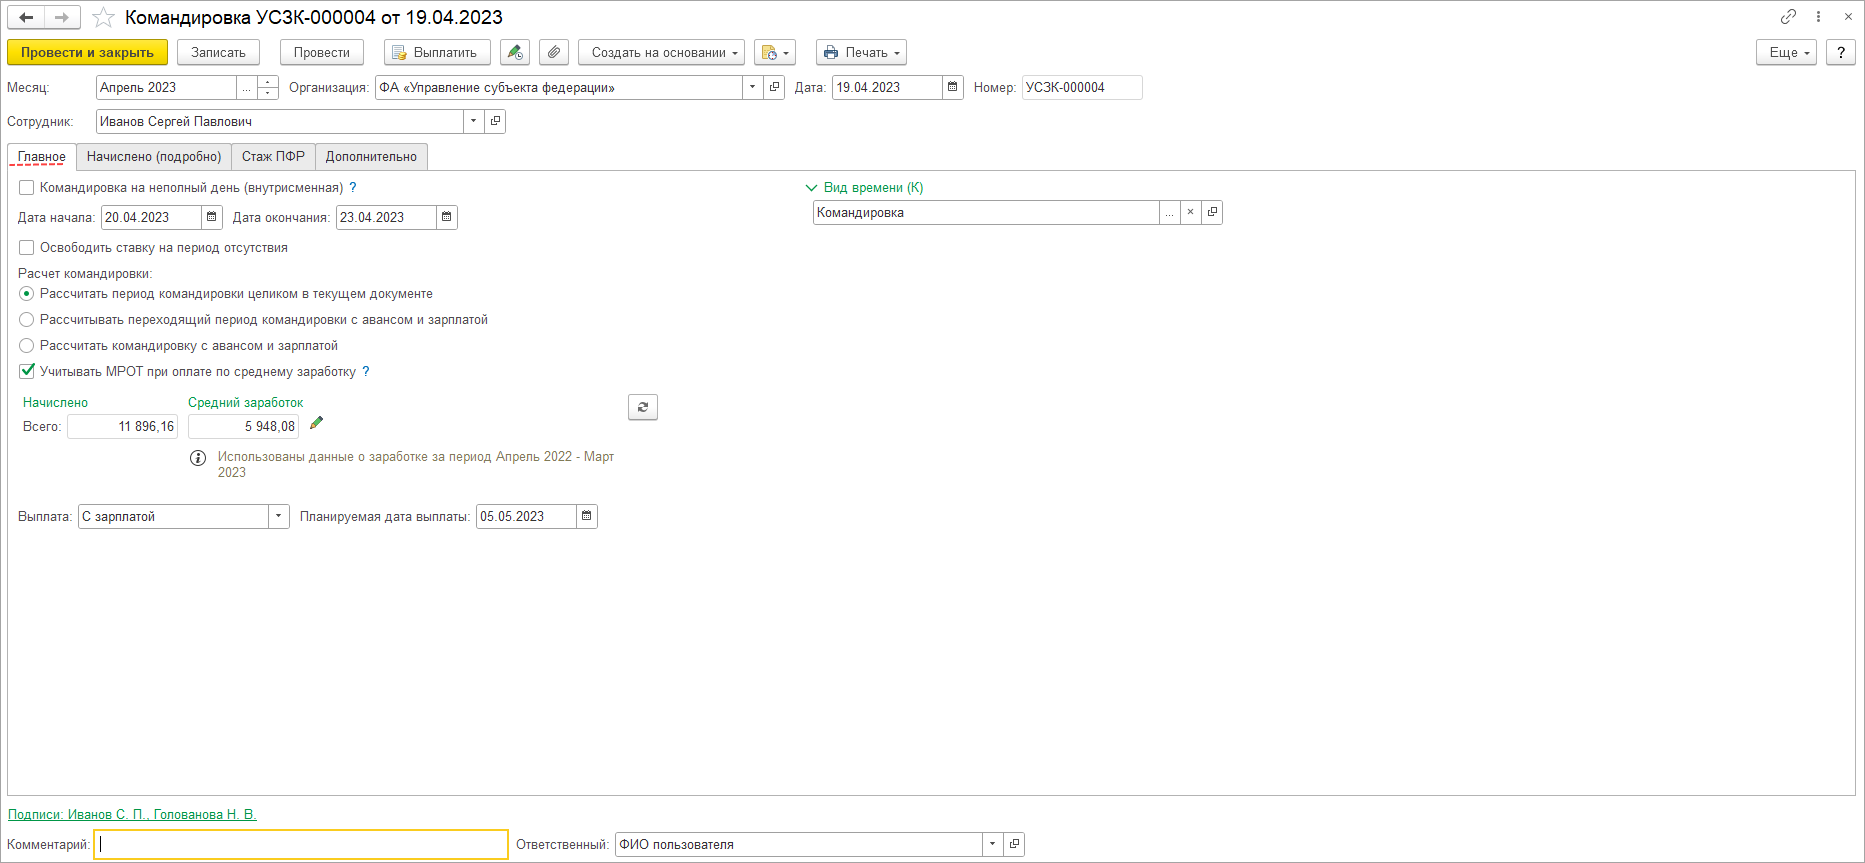
Task: Expand the Ответственный dropdown list
Action: [x=993, y=844]
